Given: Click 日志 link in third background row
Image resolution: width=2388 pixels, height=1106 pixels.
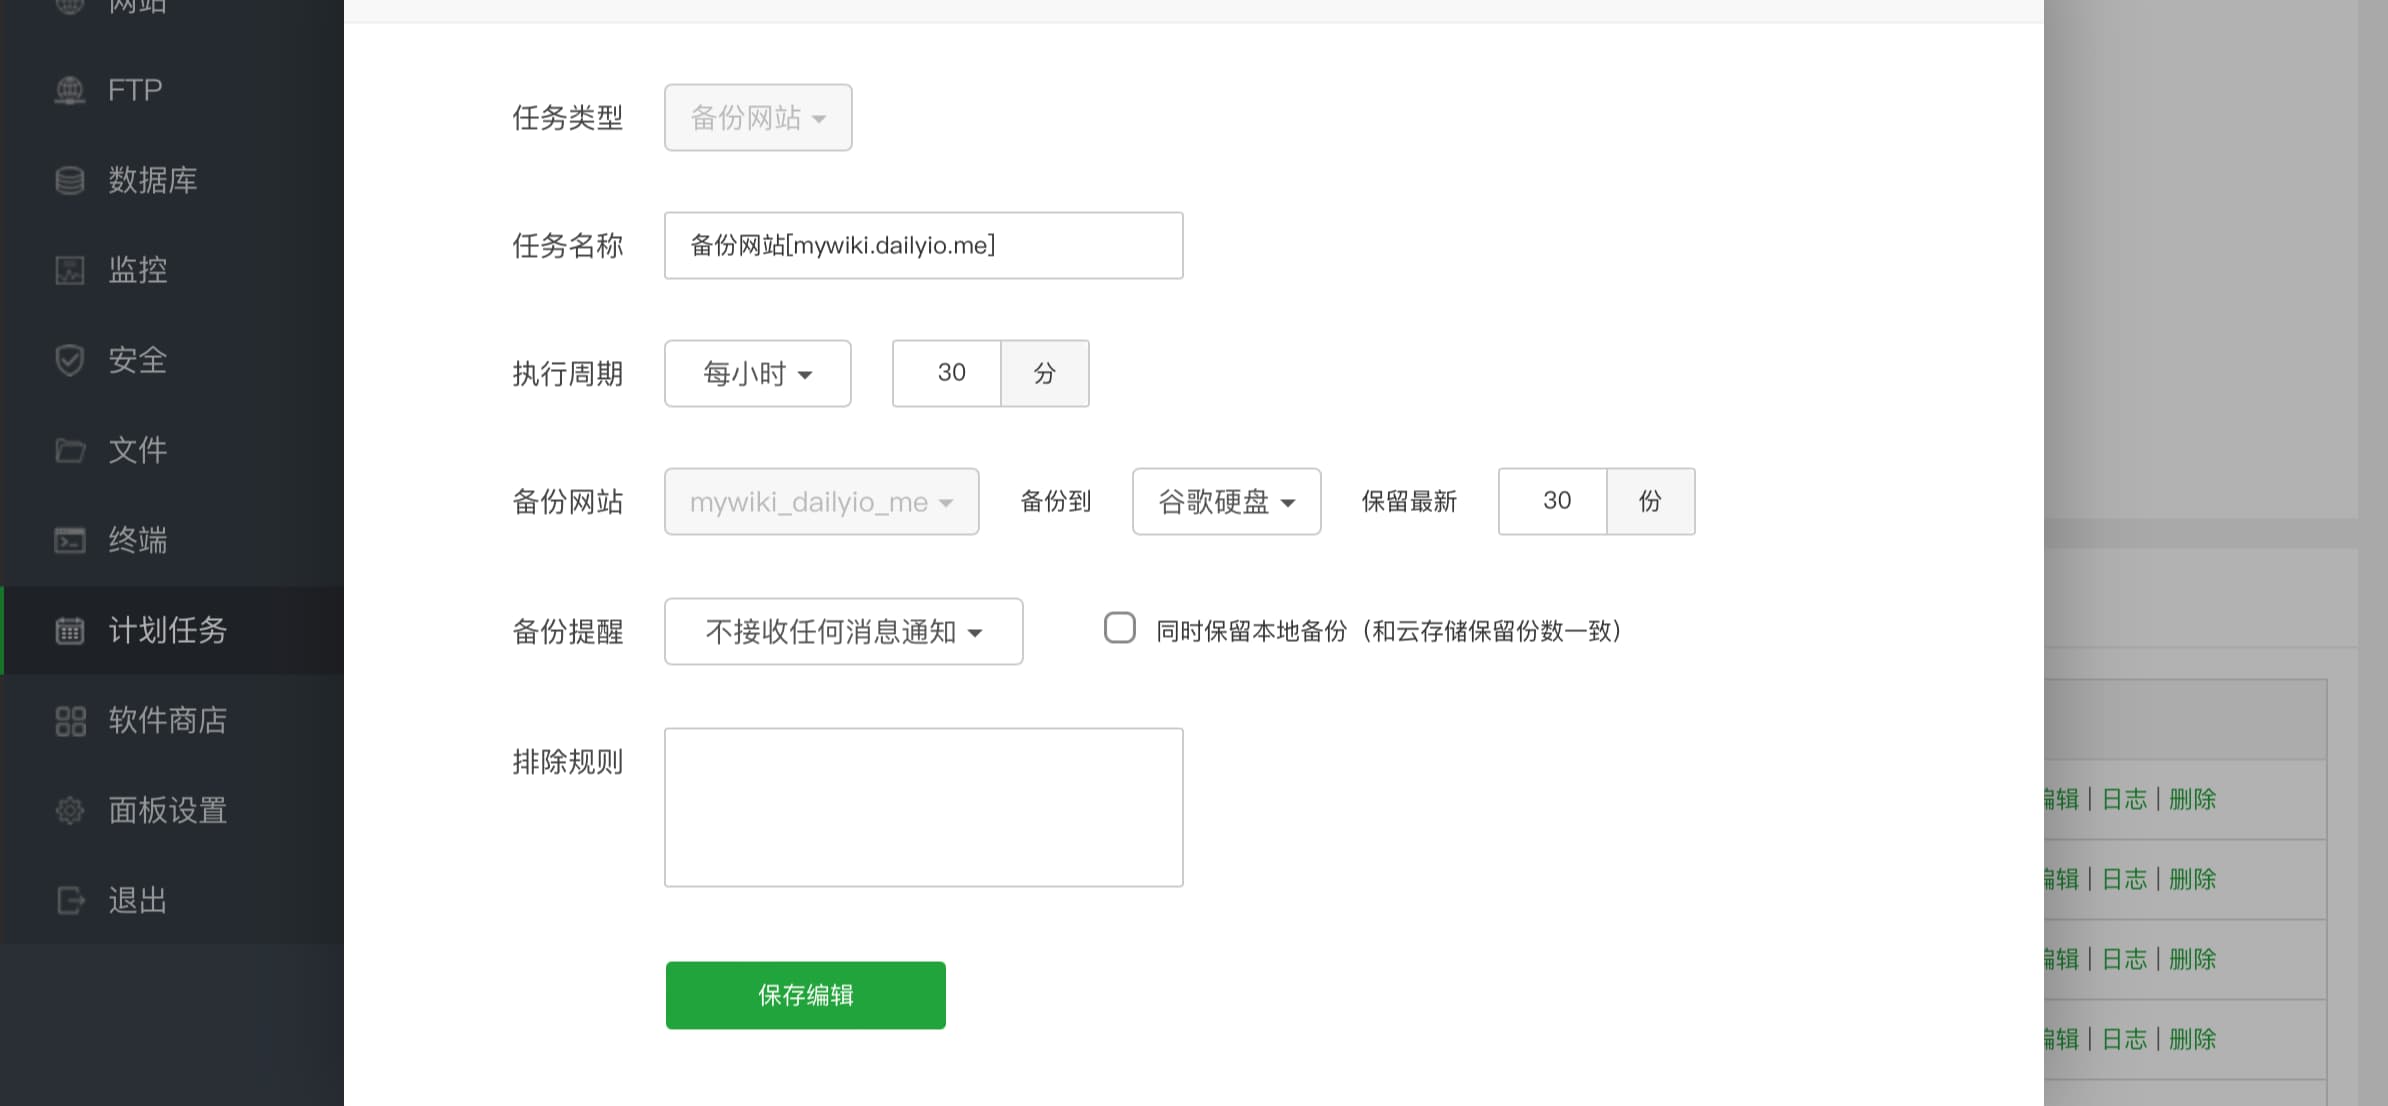Looking at the screenshot, I should (x=2124, y=960).
